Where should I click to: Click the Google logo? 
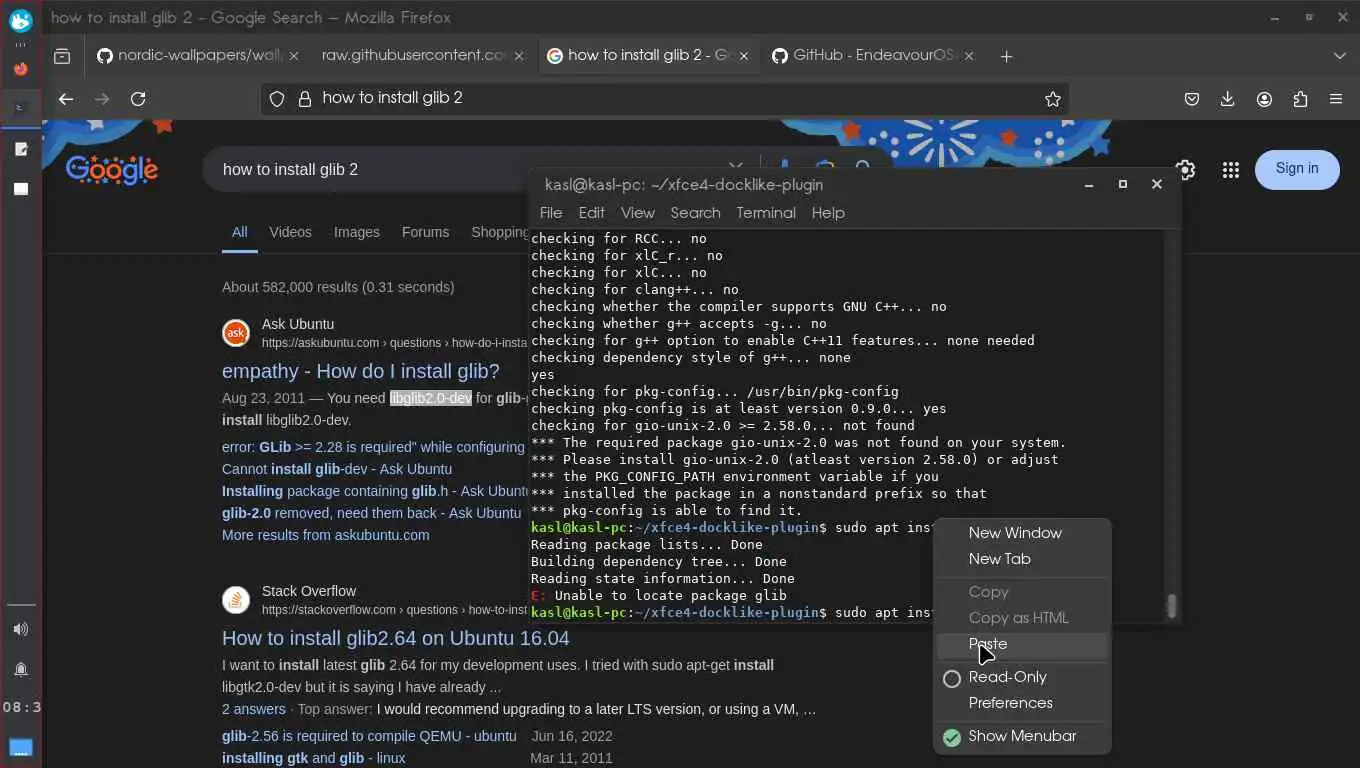112,170
